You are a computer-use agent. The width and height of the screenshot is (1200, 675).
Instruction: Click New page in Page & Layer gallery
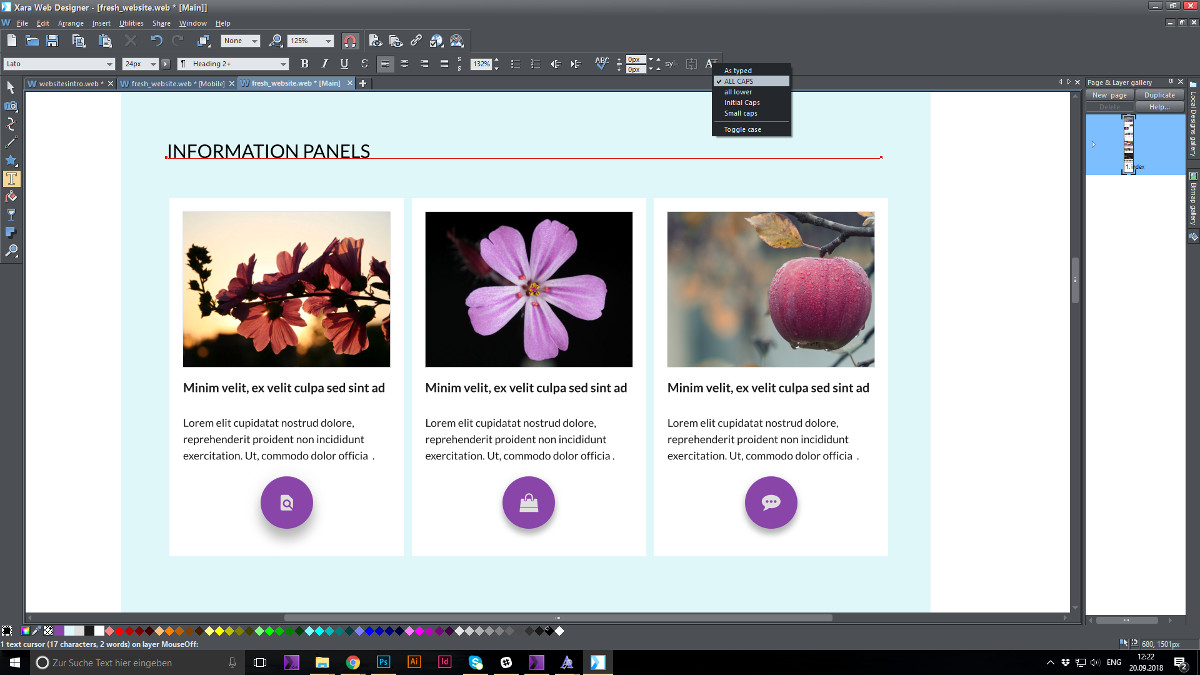[1108, 94]
